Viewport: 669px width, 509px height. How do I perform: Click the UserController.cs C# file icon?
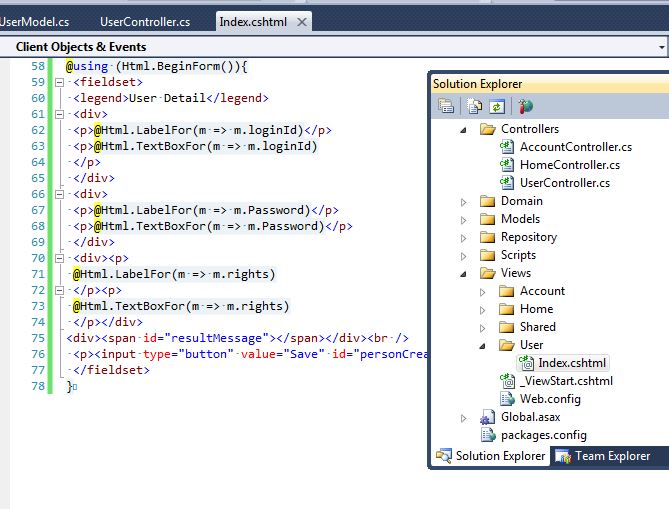point(506,183)
